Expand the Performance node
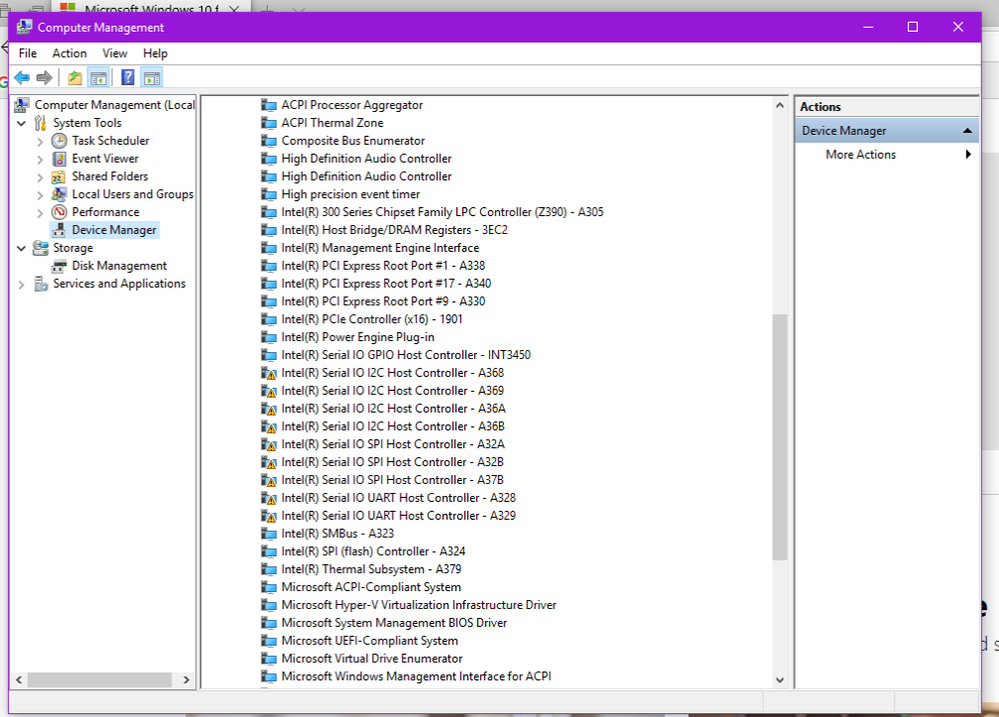The width and height of the screenshot is (999, 717). 40,213
